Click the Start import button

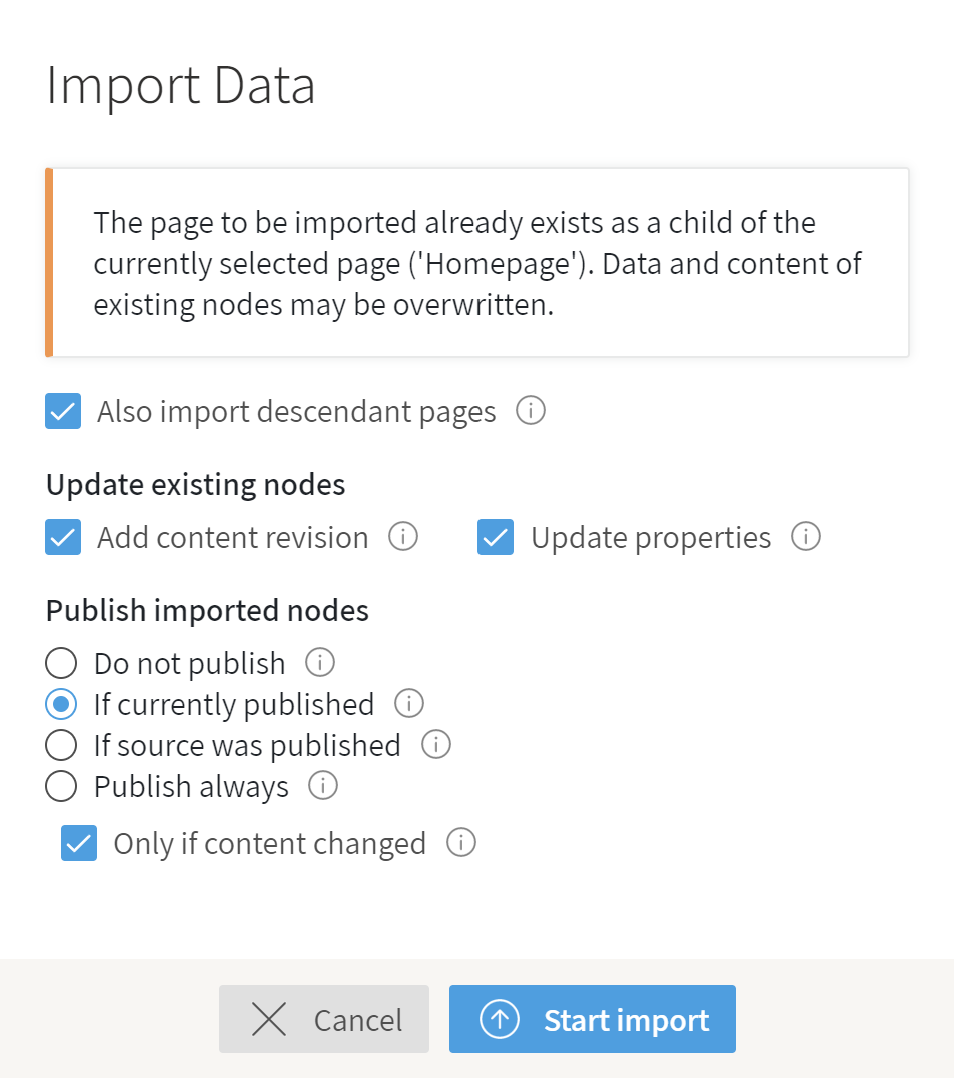tap(592, 1019)
